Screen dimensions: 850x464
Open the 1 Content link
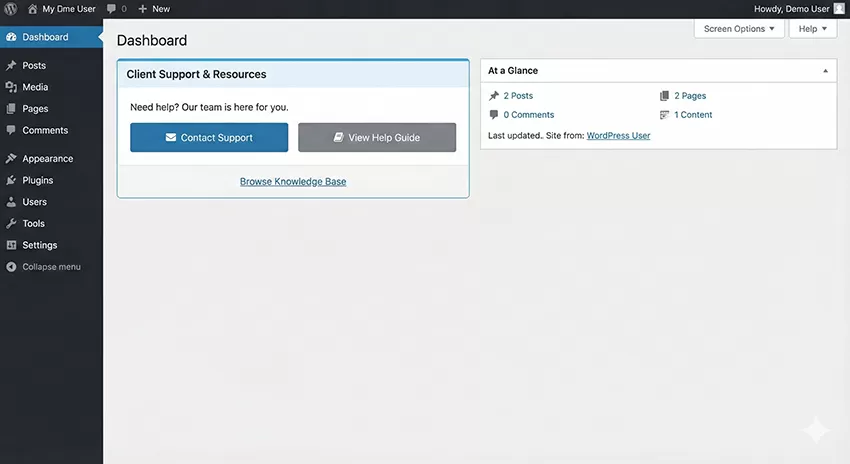pyautogui.click(x=693, y=115)
